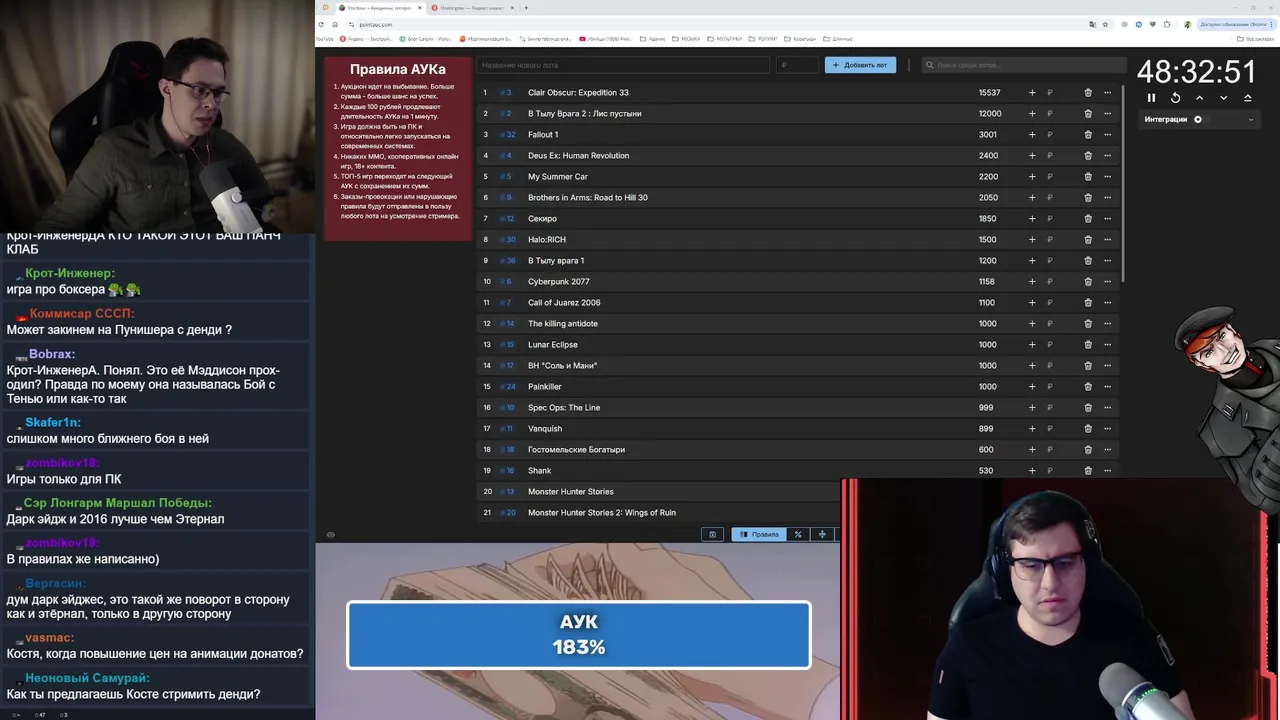
Task: Open The killing antidote options menu
Action: [1107, 324]
